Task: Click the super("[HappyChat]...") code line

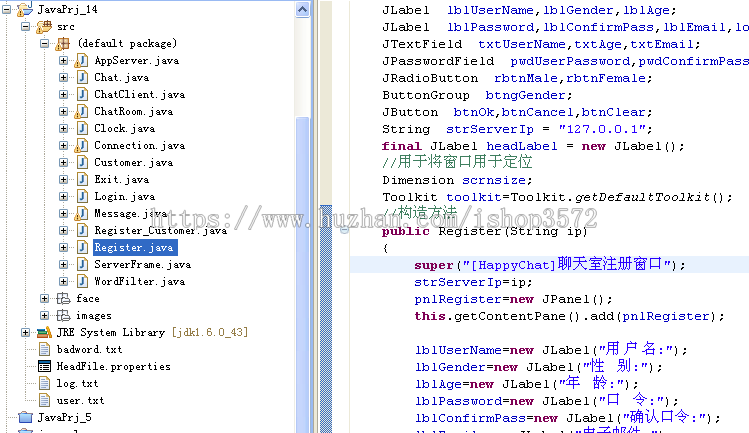Action: pyautogui.click(x=549, y=264)
